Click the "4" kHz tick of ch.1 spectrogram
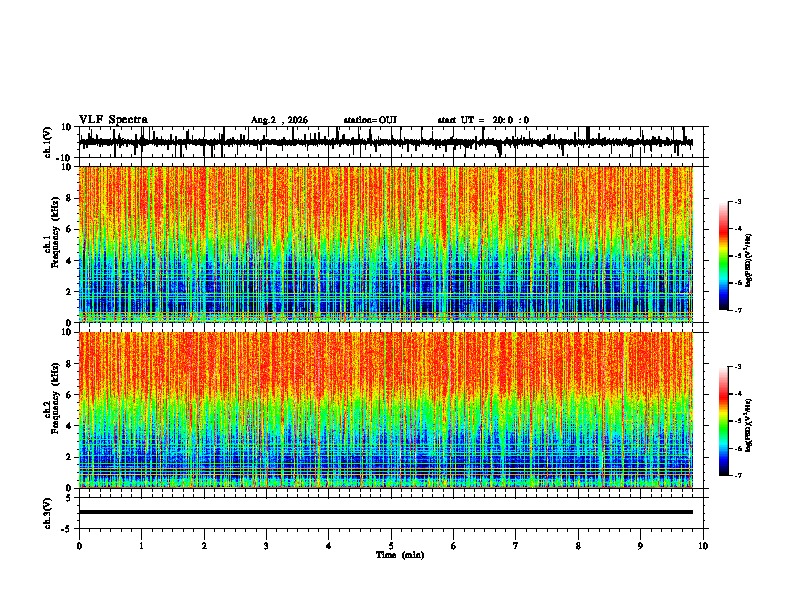Viewport: 792px width, 612px height. 69,261
